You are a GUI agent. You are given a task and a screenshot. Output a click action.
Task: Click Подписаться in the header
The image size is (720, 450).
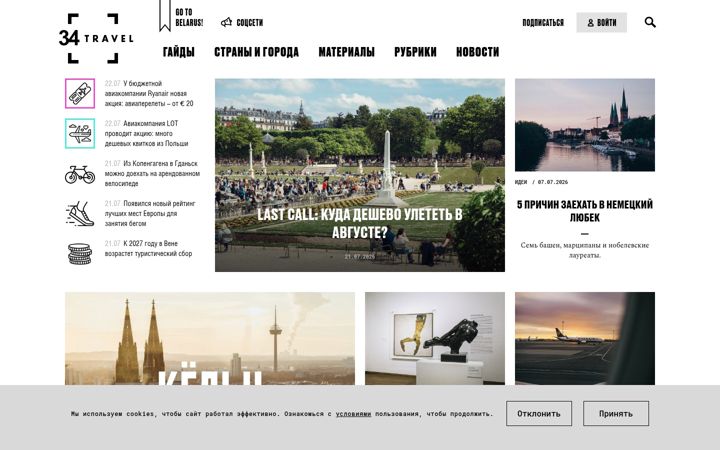pos(543,22)
